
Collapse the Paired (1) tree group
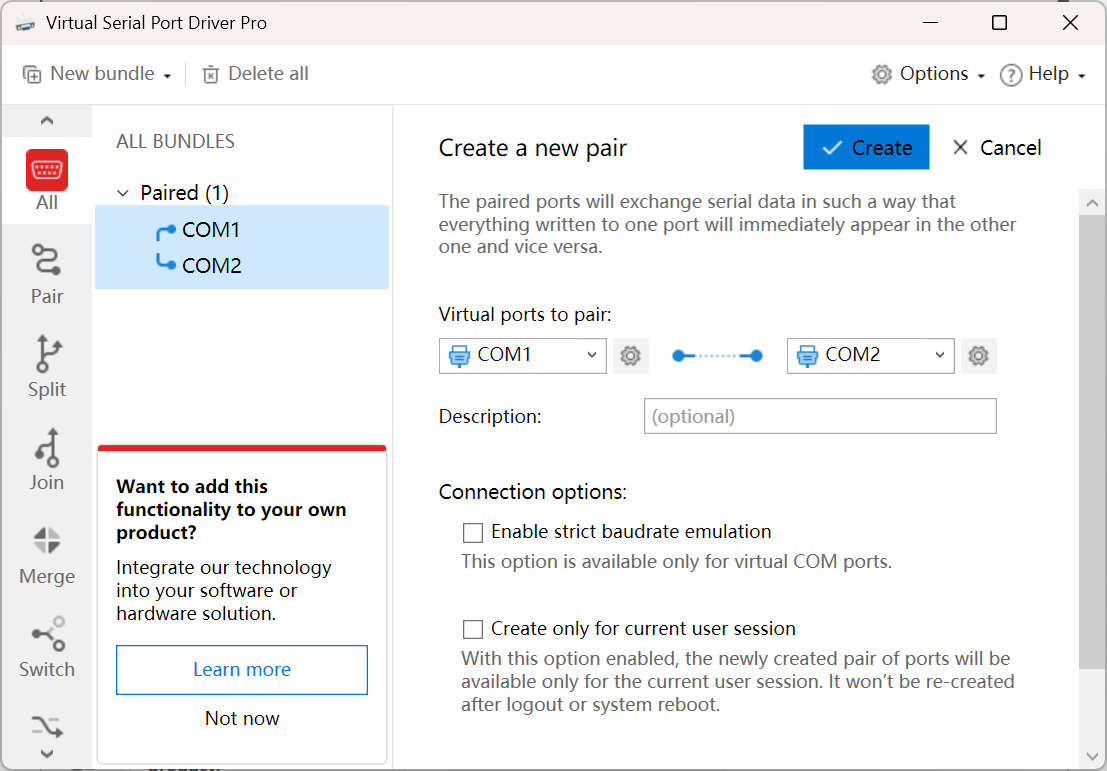tap(123, 193)
